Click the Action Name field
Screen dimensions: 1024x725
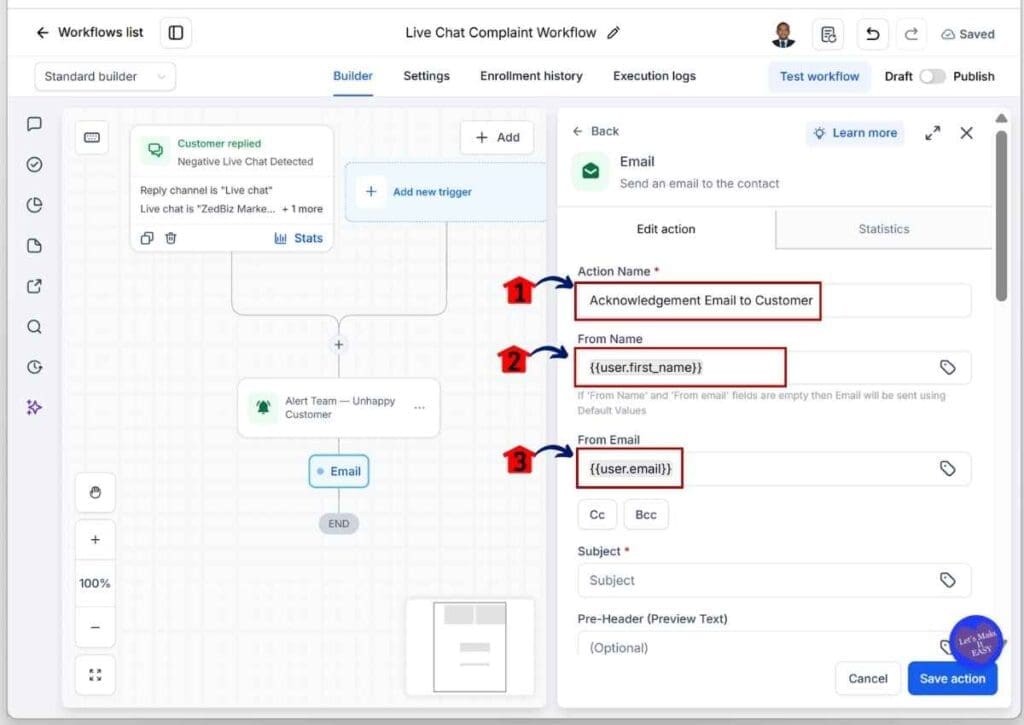[774, 300]
